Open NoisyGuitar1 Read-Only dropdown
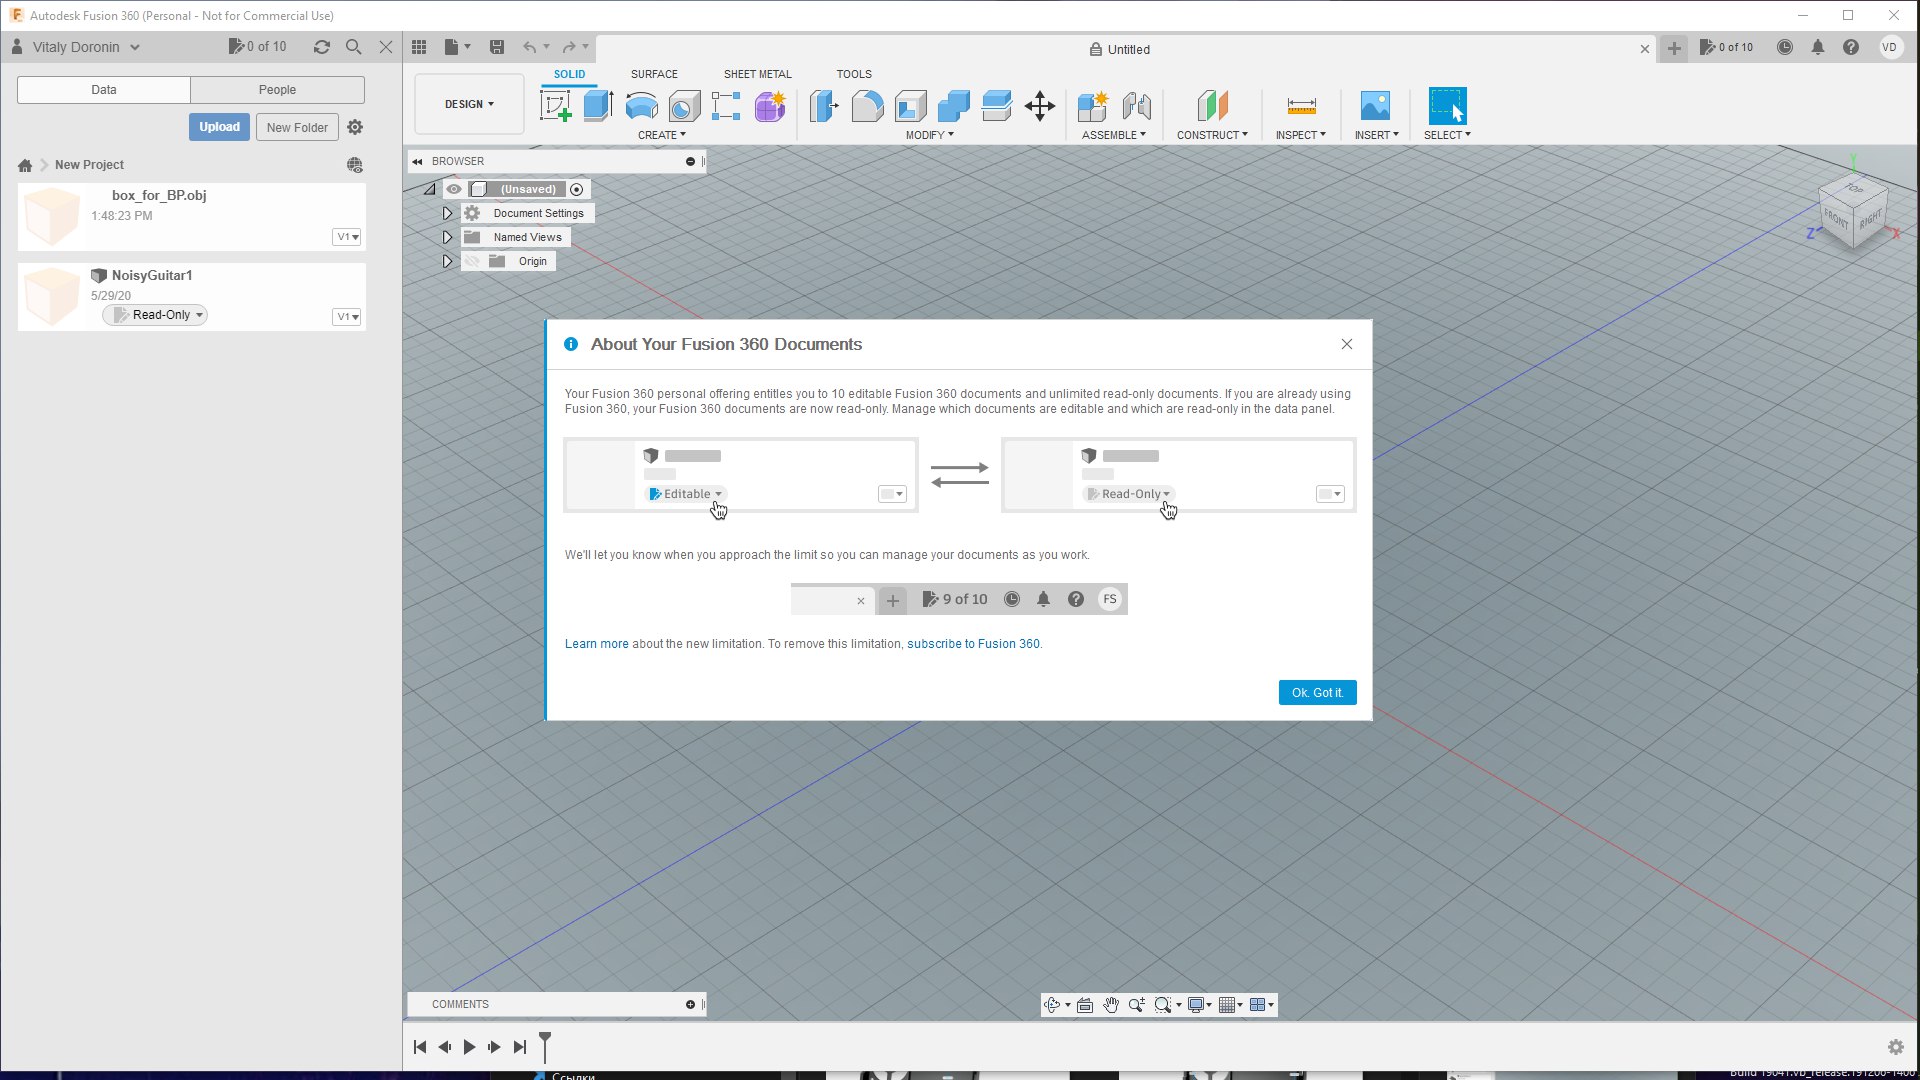 coord(155,315)
